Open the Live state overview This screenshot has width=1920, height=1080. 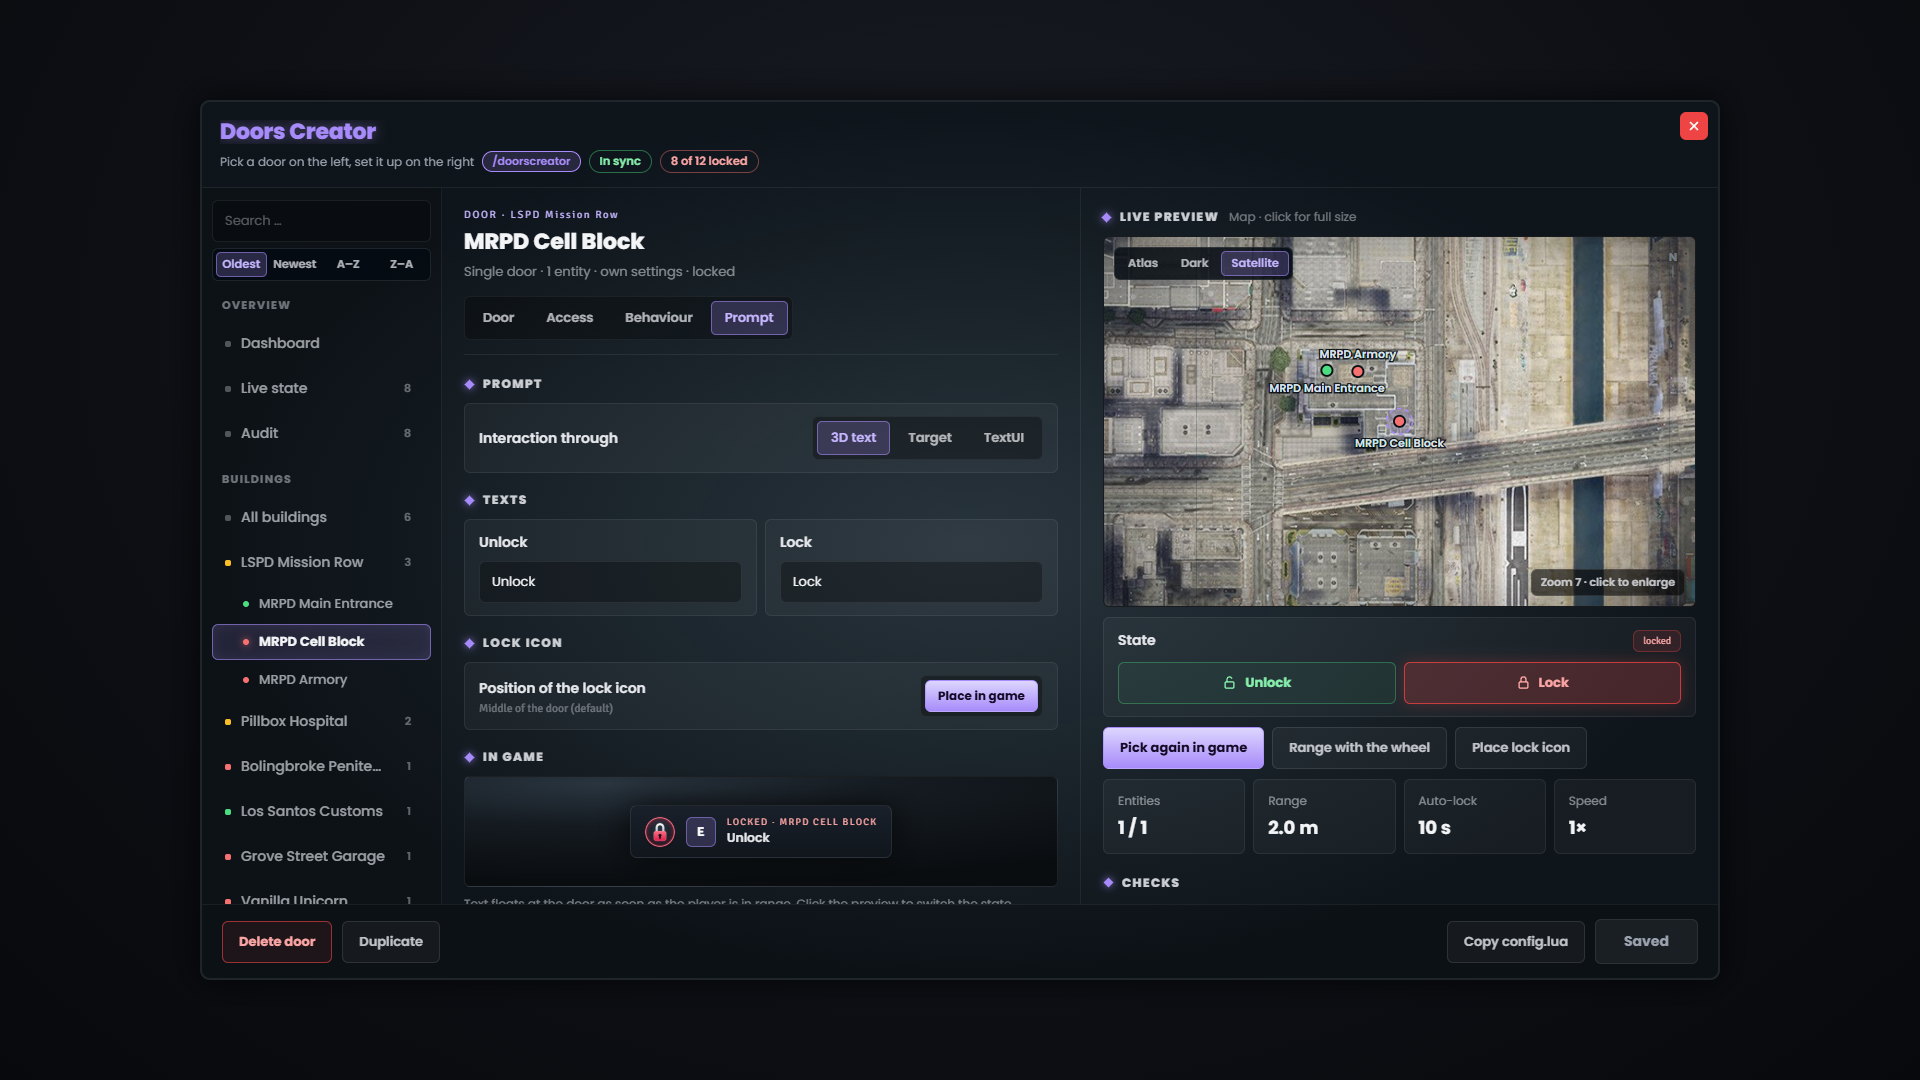point(321,388)
